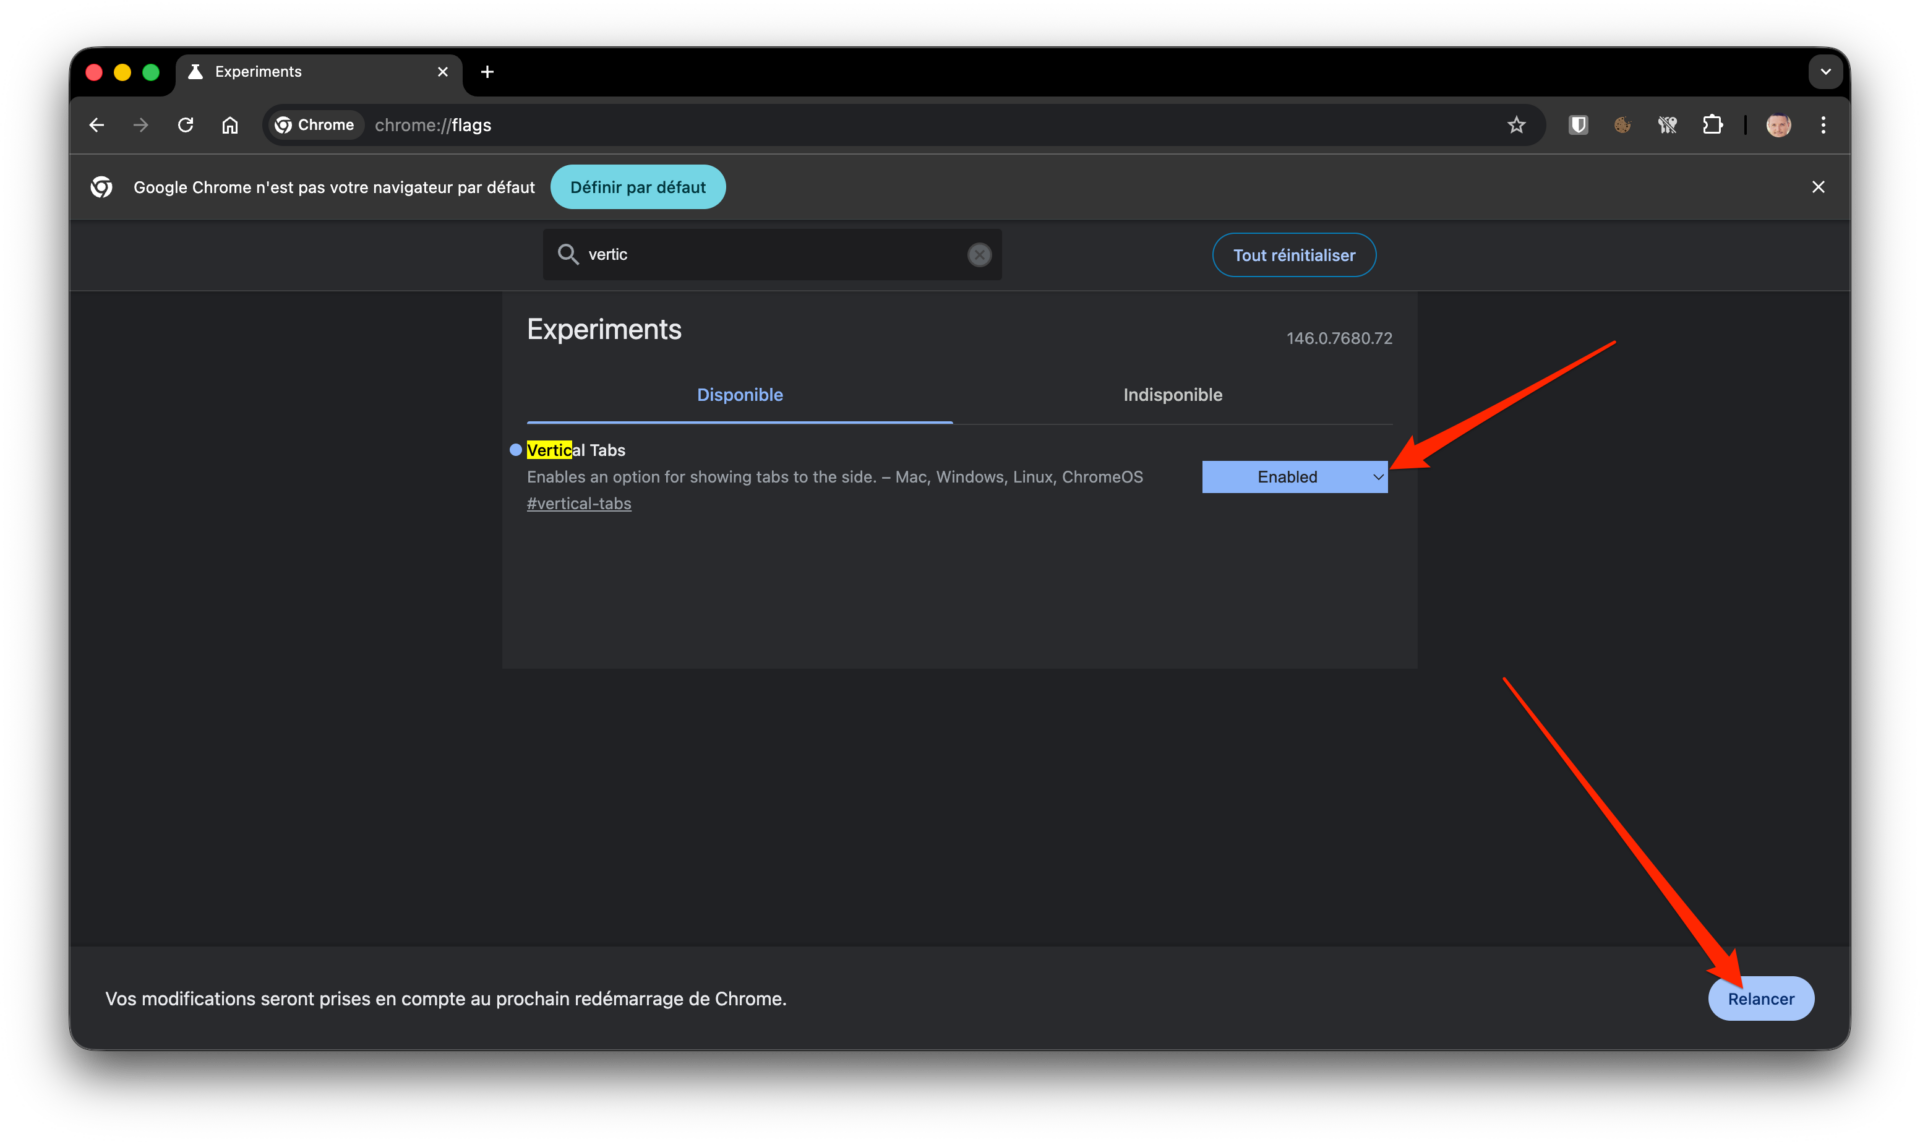Screen dimensions: 1920x1142
Task: Close the default browser notification banner
Action: coord(1818,186)
